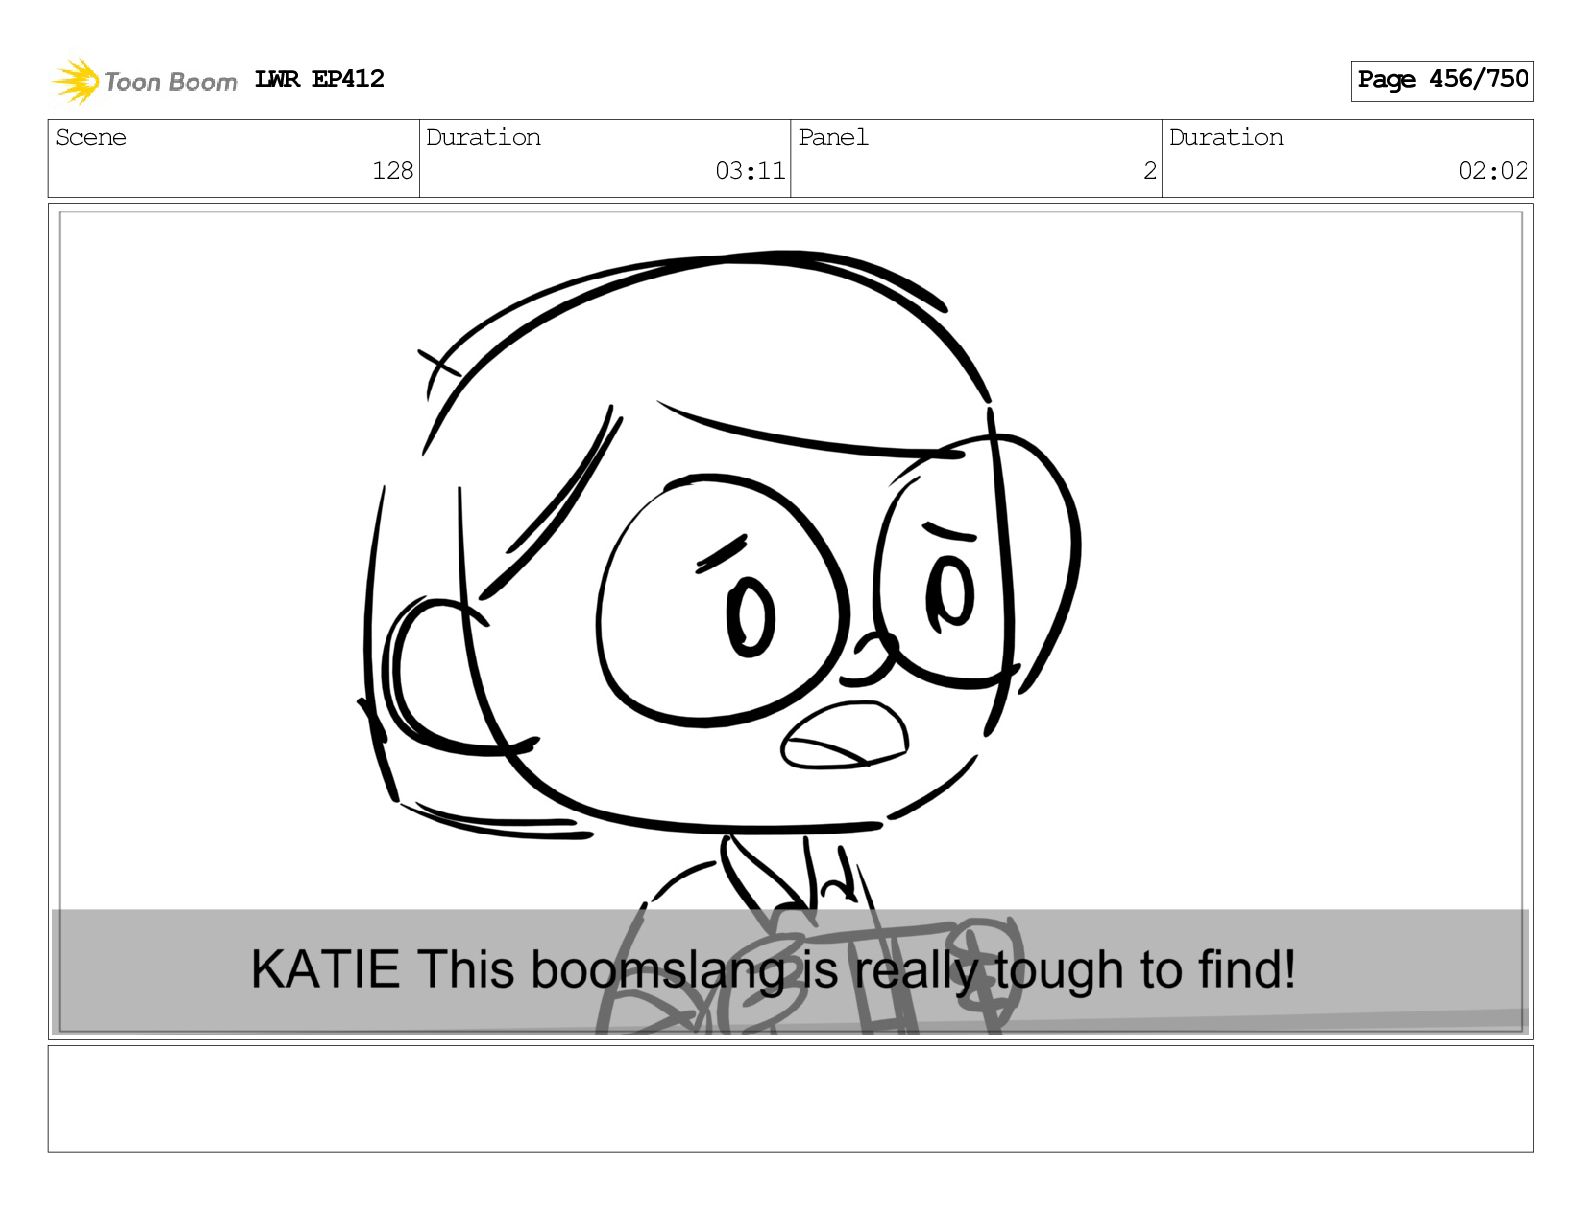Click the 'Panel' header label
The height and width of the screenshot is (1224, 1584).
(833, 137)
